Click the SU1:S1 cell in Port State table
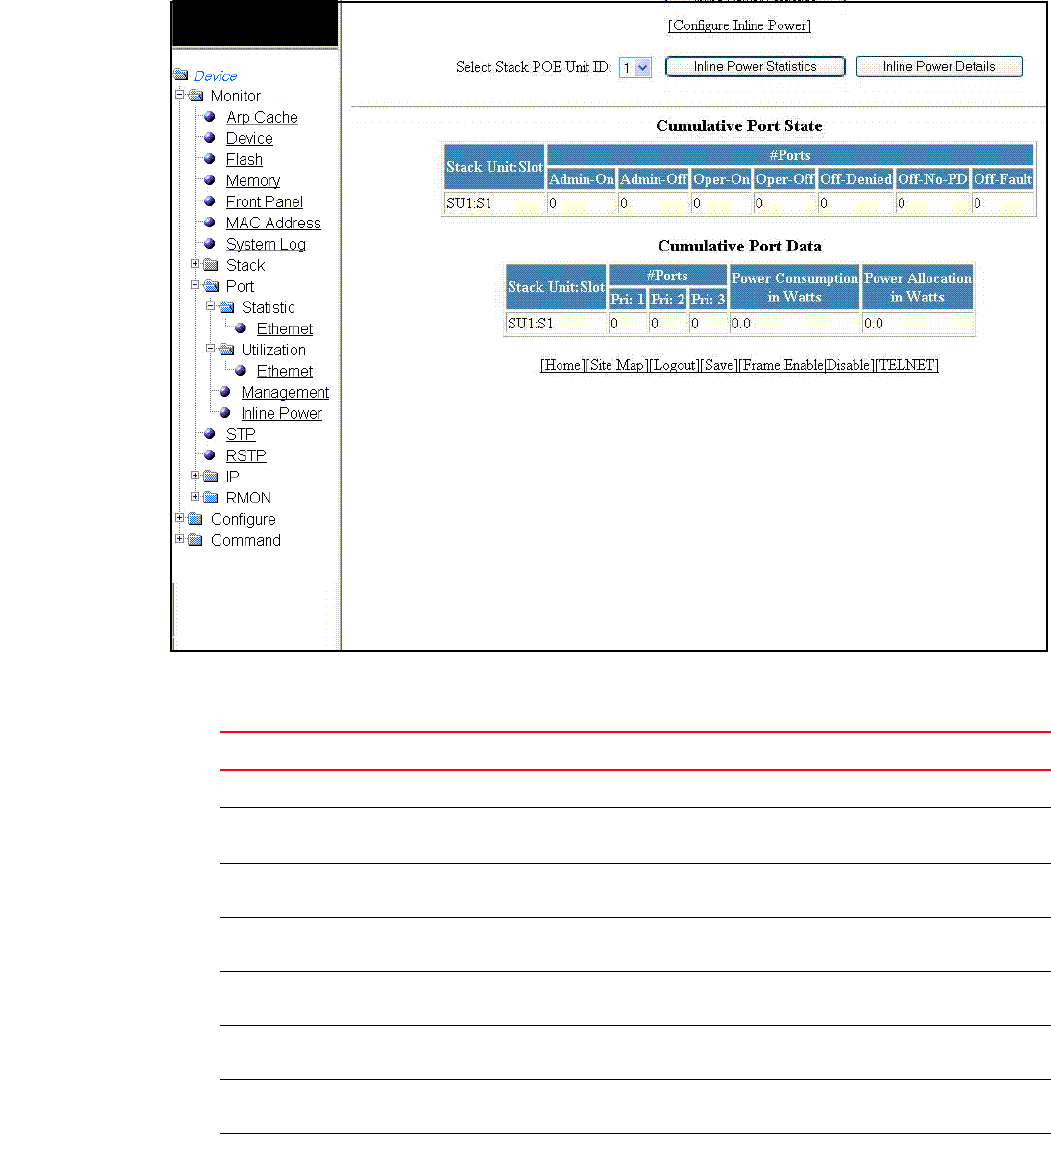Viewport: 1051px width, 1159px height. pyautogui.click(x=494, y=203)
